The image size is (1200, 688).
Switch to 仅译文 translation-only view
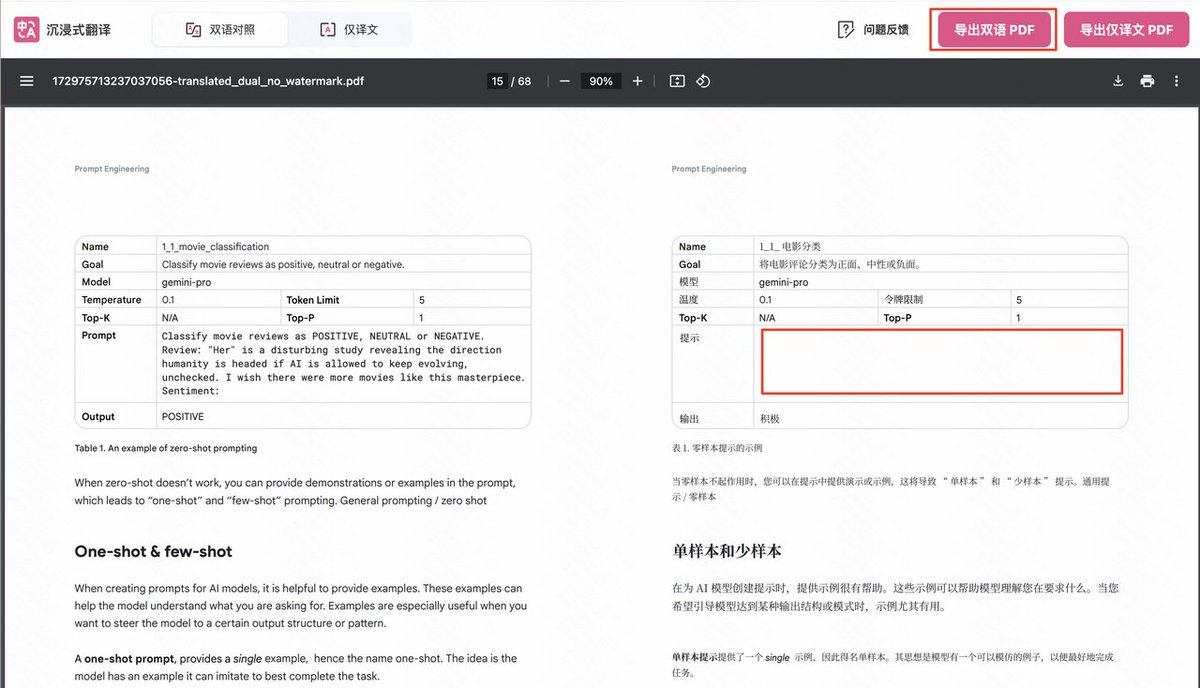pos(349,30)
